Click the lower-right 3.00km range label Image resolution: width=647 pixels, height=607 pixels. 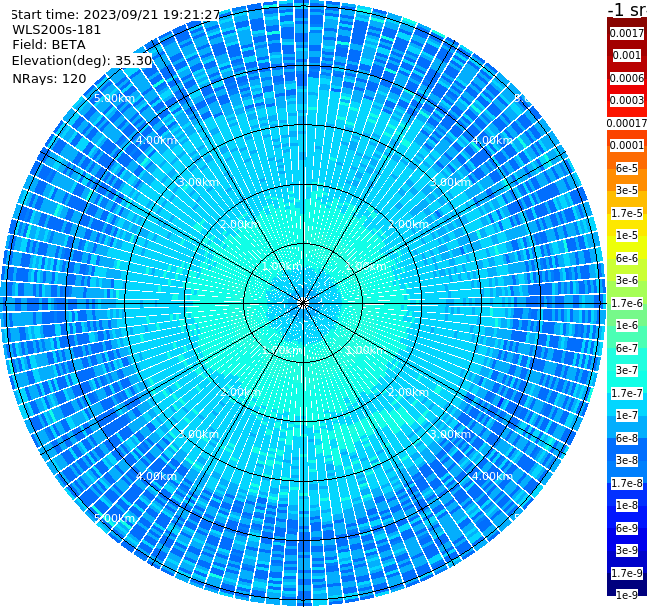[x=450, y=434]
